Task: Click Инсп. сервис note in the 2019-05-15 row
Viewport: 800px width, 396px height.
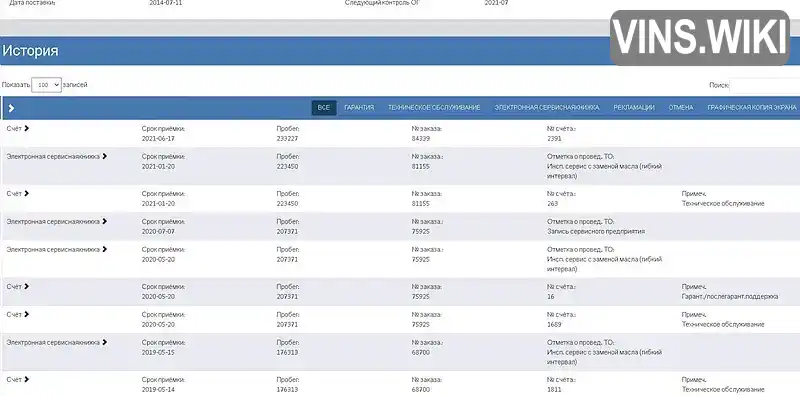Action: 605,357
